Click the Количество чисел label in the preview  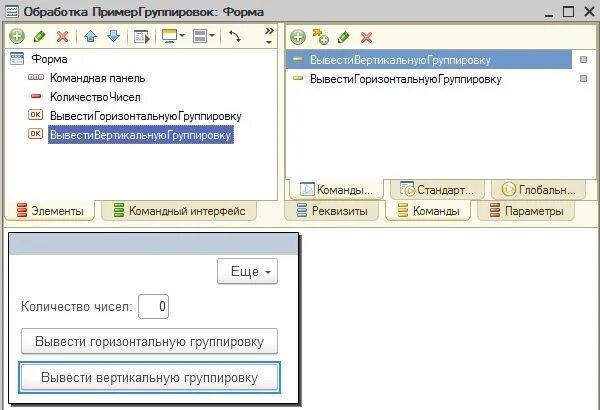(77, 307)
